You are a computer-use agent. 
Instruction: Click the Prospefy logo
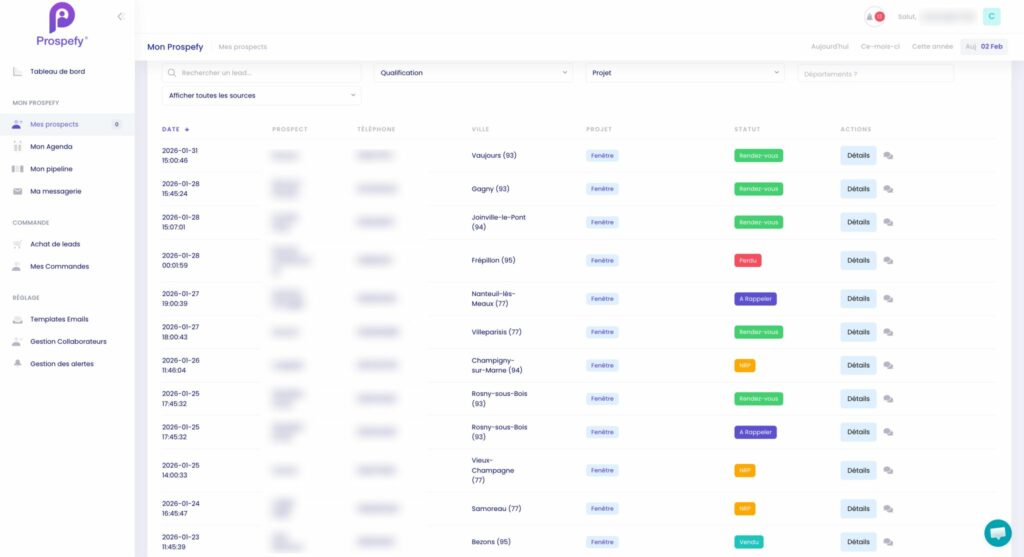[62, 25]
